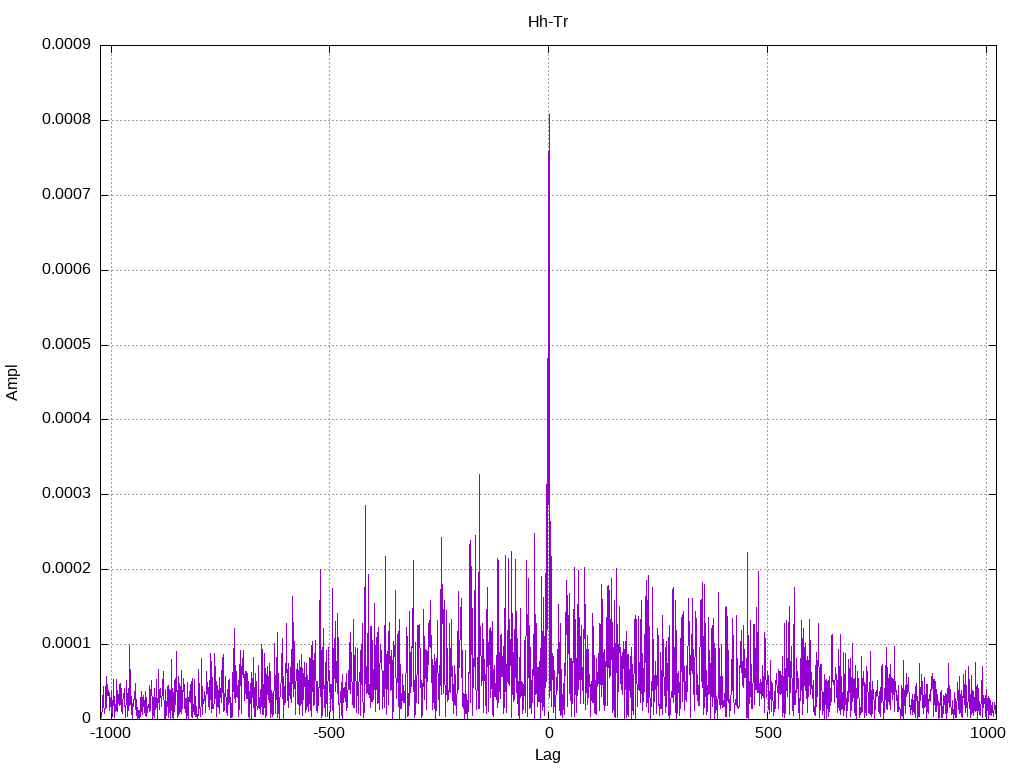Select the 0.0007 y-axis tick label
The height and width of the screenshot is (768, 1024).
[67, 194]
